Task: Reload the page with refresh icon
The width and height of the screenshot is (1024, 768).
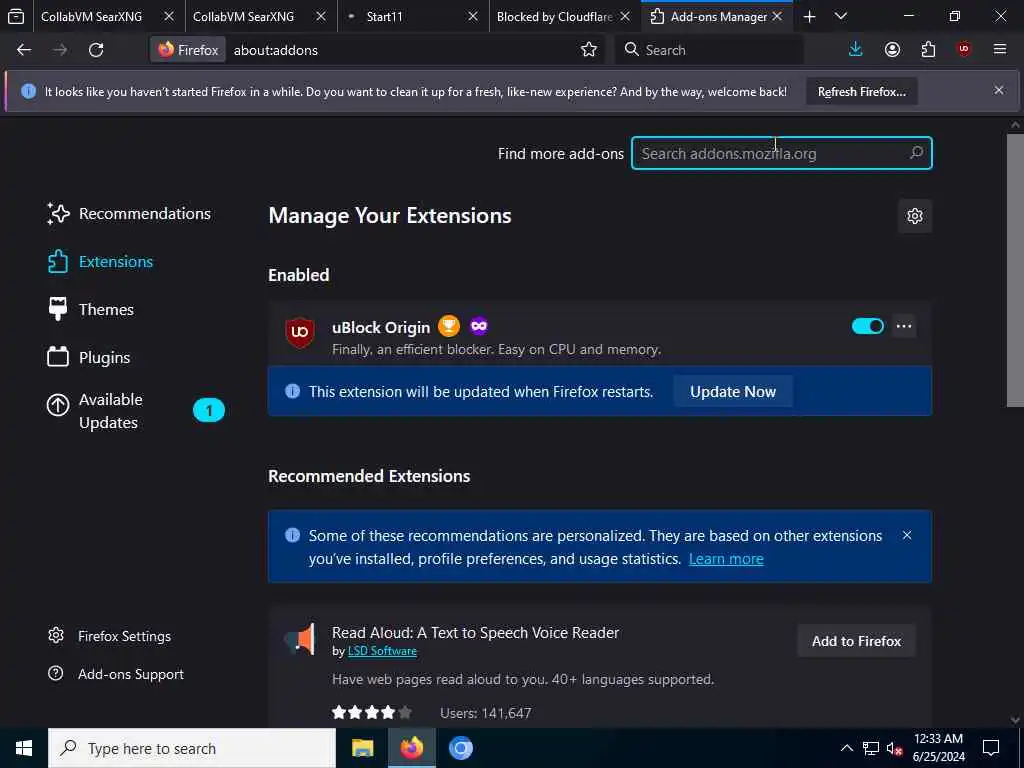Action: coord(96,50)
